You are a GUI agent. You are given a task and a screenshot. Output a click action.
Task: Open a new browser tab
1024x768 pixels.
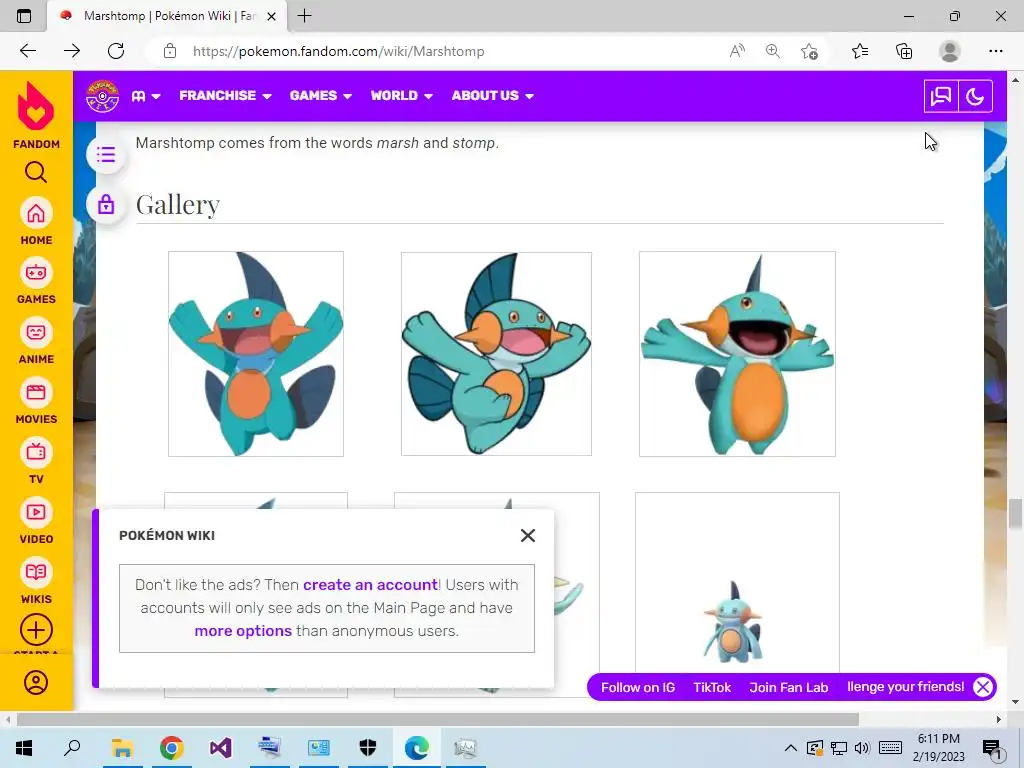(x=304, y=16)
